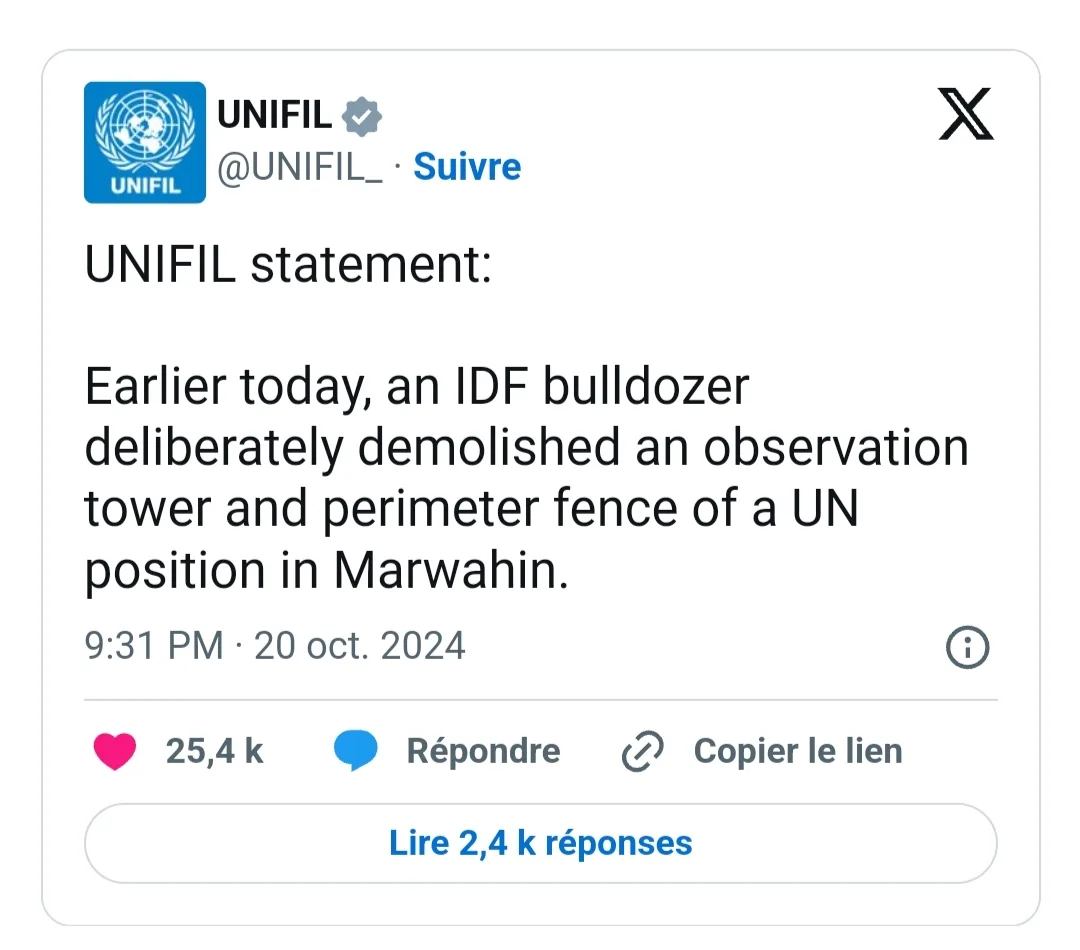
Task: Click the Répondre label
Action: [x=483, y=751]
